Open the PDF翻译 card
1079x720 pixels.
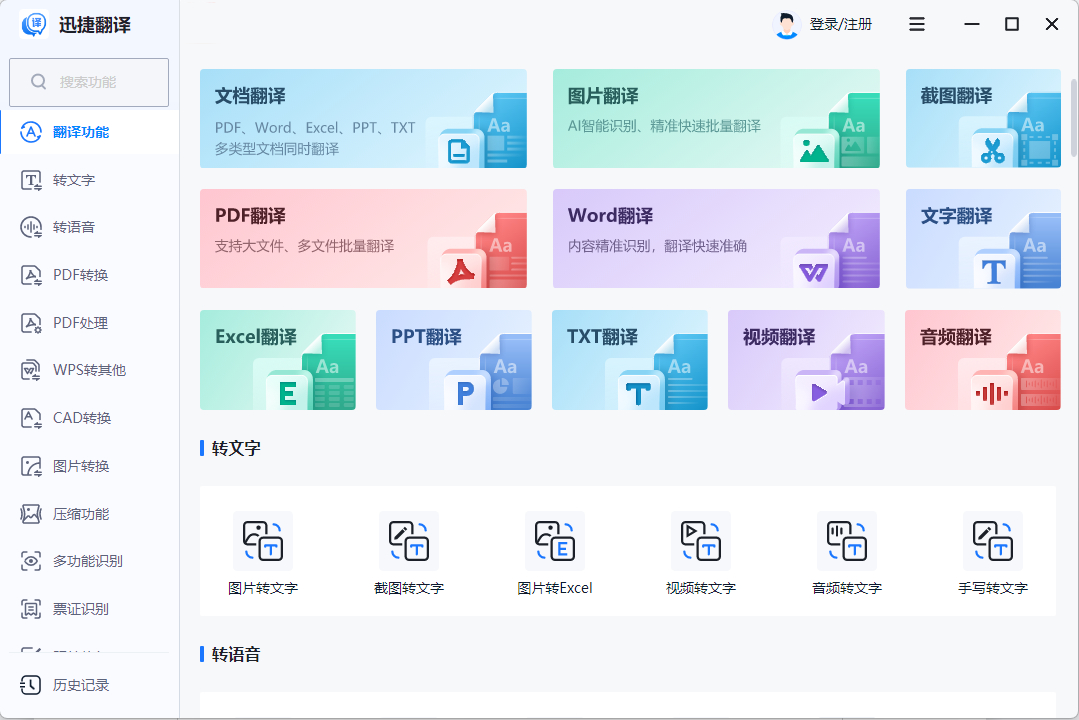pos(363,239)
